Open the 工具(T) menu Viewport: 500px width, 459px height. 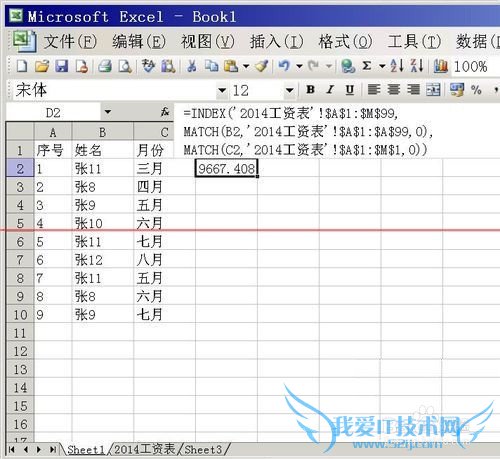[x=414, y=42]
